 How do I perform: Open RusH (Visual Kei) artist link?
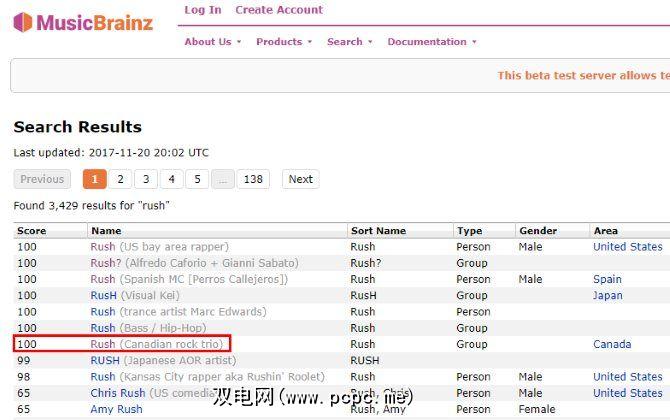click(104, 296)
